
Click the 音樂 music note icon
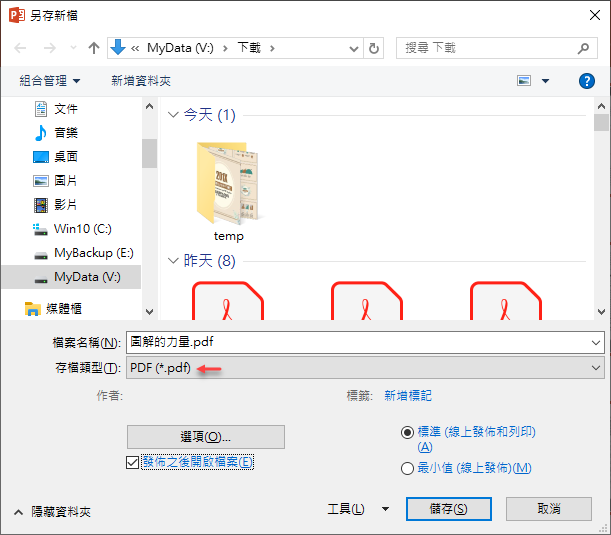tap(41, 133)
